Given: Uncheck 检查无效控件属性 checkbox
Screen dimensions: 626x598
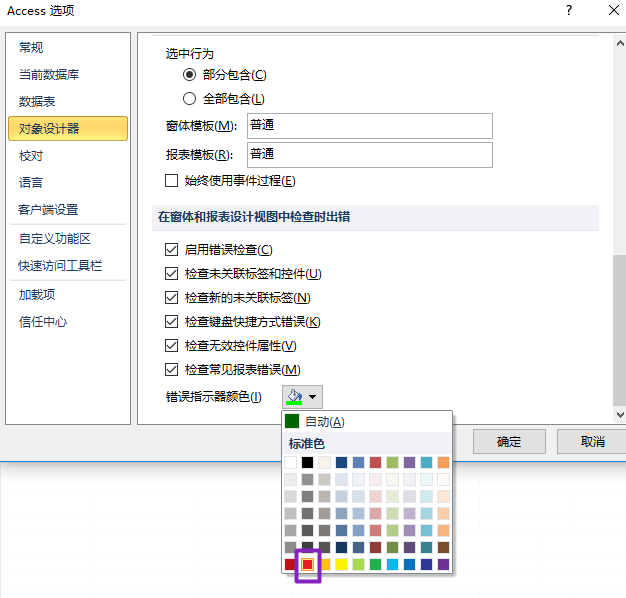Looking at the screenshot, I should click(x=172, y=346).
